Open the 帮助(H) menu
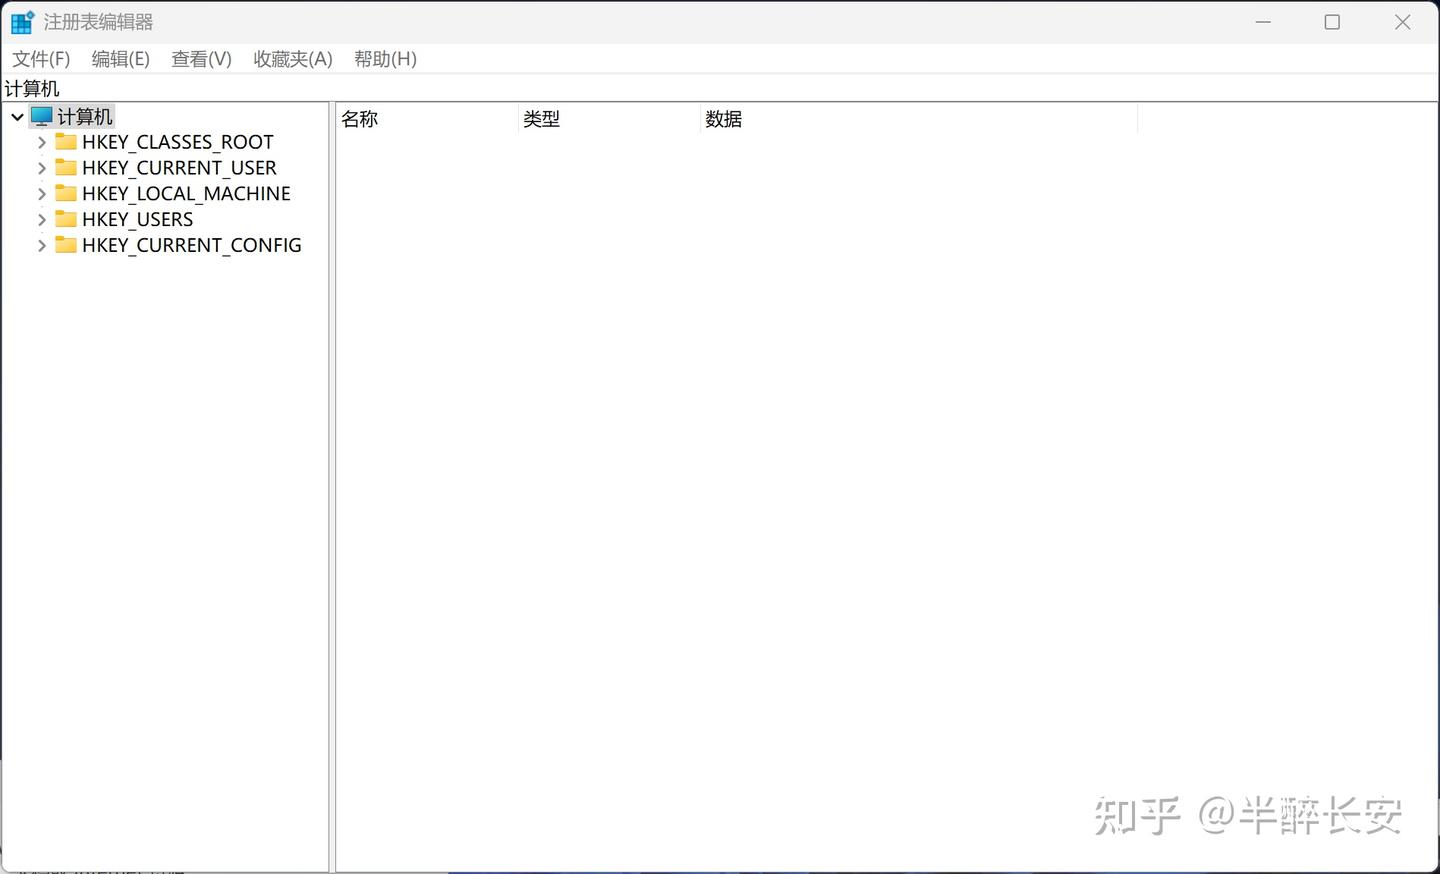This screenshot has height=874, width=1440. [x=385, y=59]
